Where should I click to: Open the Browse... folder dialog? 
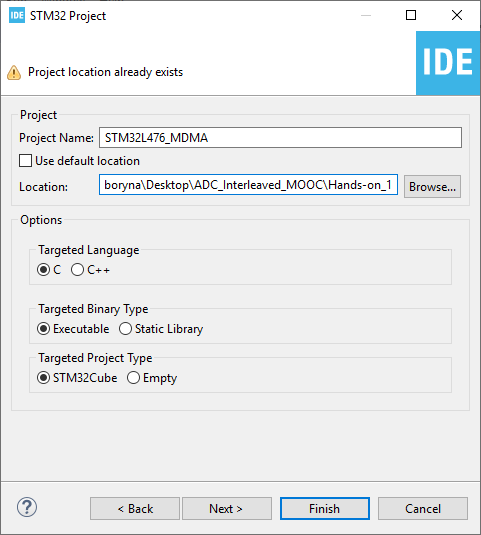[x=433, y=187]
